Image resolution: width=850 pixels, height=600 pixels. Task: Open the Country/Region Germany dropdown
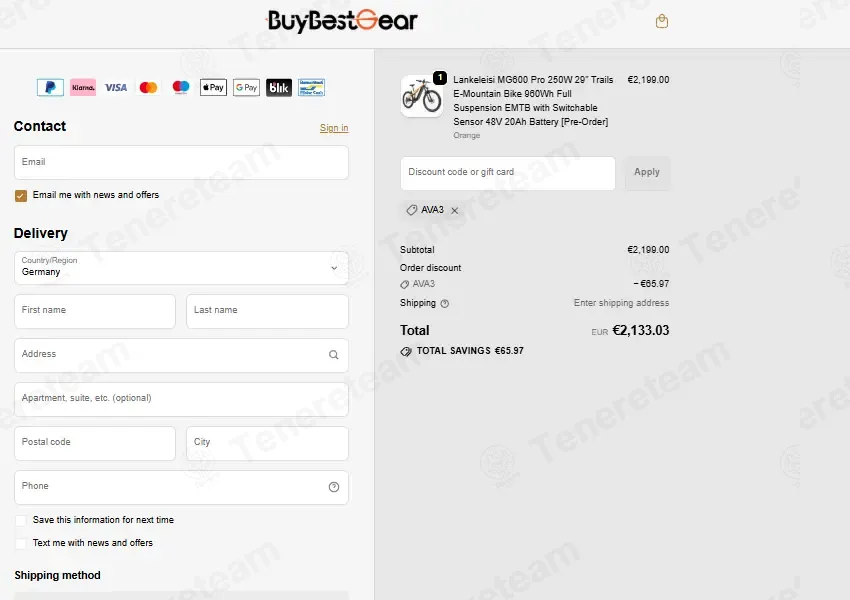click(181, 268)
